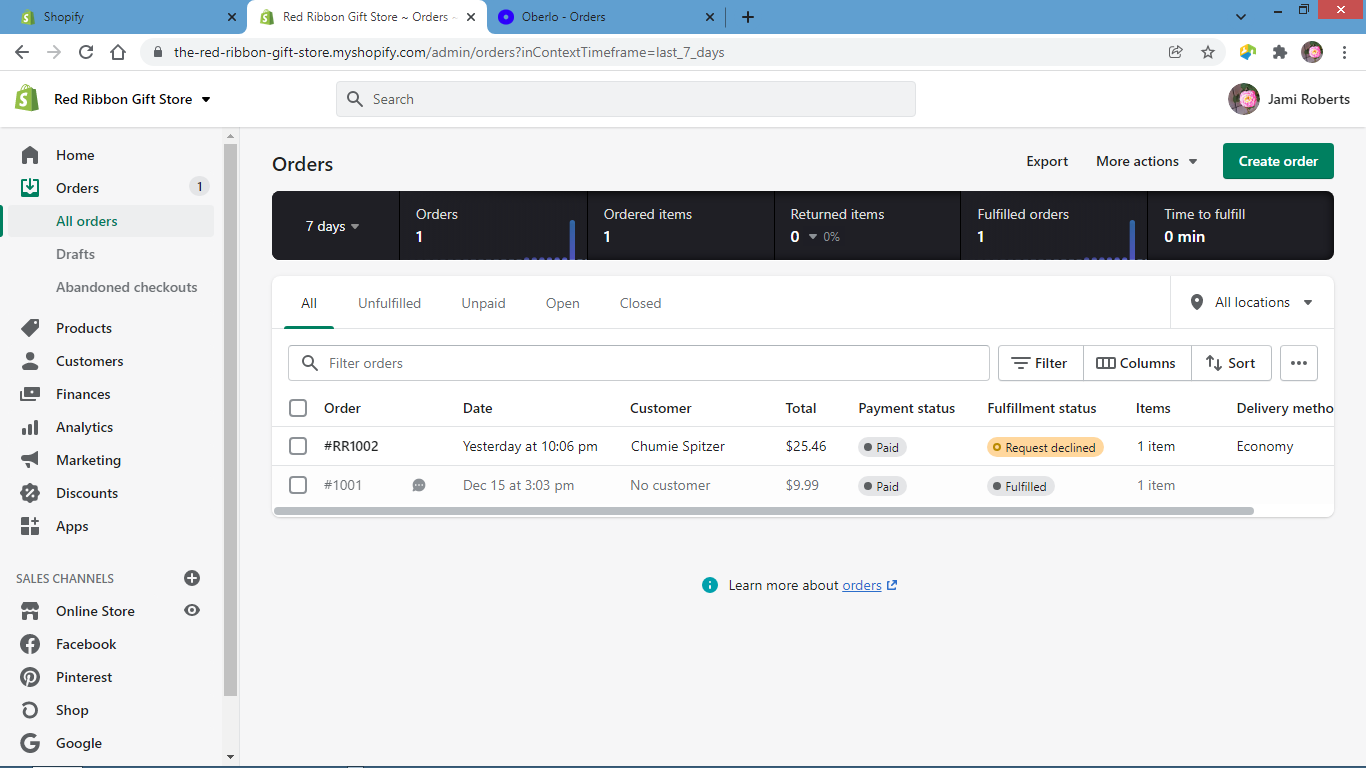Select checkbox for order #RR1002
The image size is (1366, 768).
pyautogui.click(x=298, y=446)
